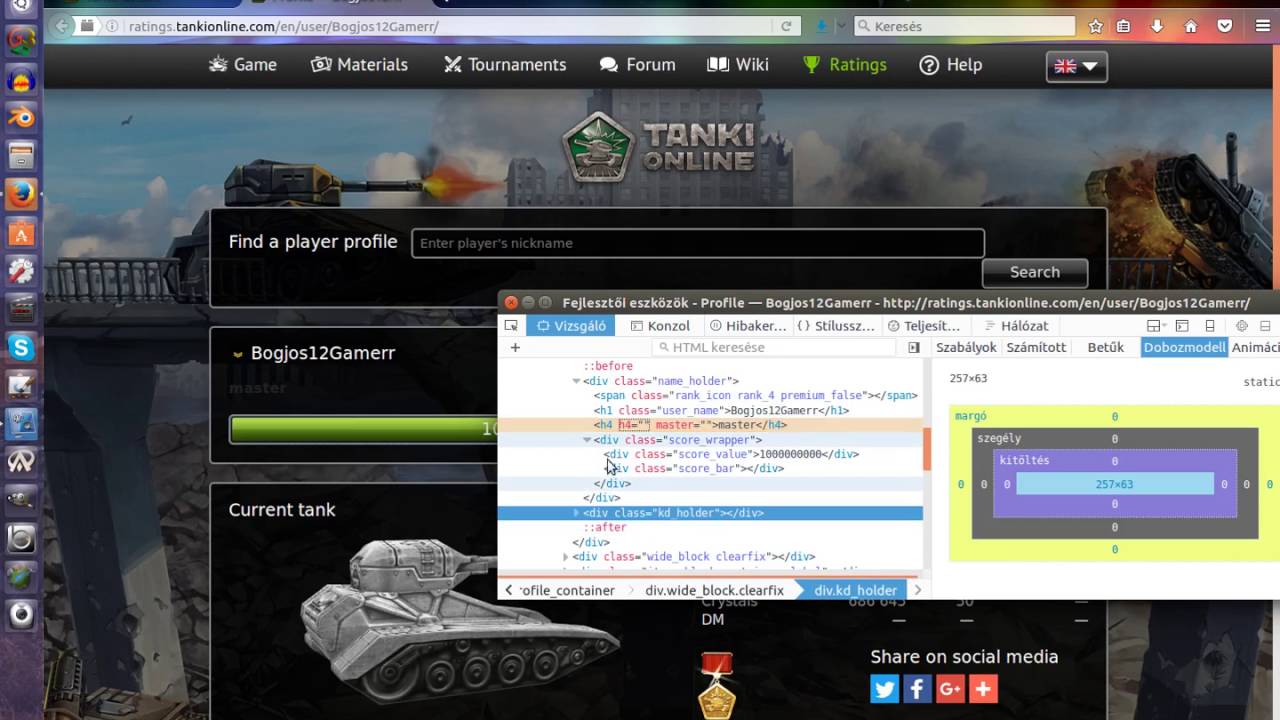
Task: Switch to the Stílussz... style editor tab
Action: pyautogui.click(x=835, y=326)
